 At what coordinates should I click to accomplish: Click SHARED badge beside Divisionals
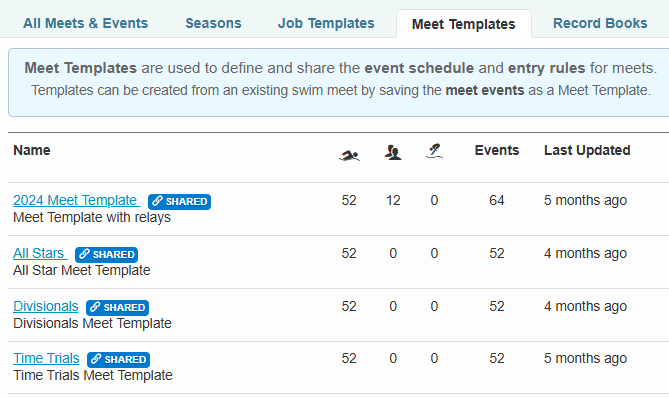(x=117, y=307)
